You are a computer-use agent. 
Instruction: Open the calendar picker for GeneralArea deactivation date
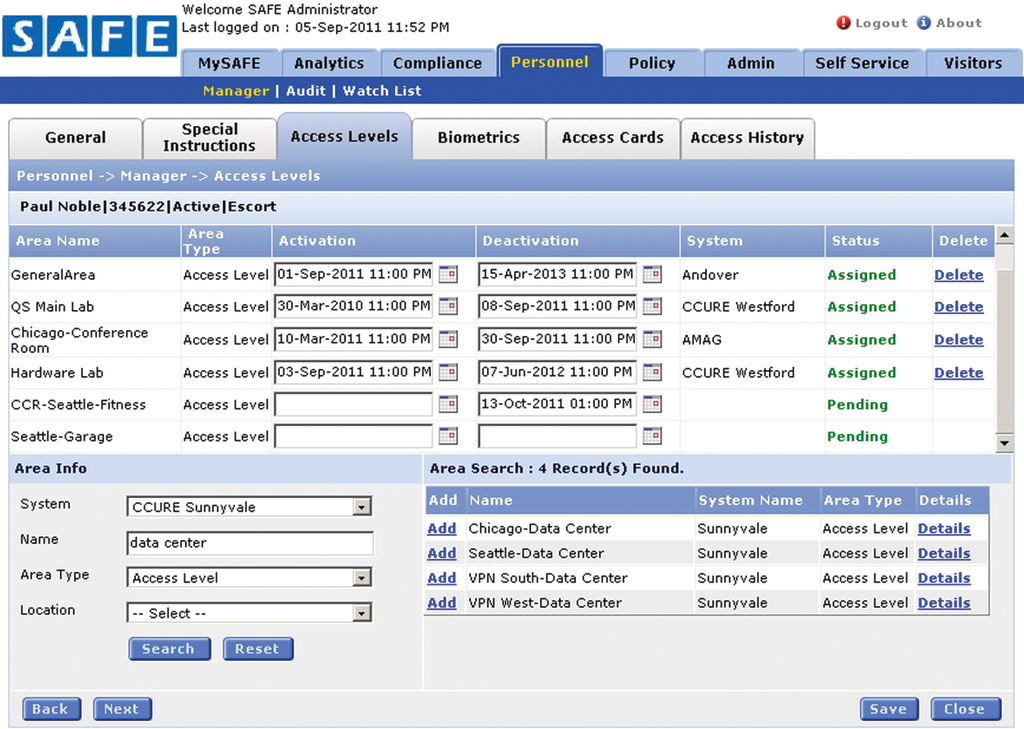653,274
